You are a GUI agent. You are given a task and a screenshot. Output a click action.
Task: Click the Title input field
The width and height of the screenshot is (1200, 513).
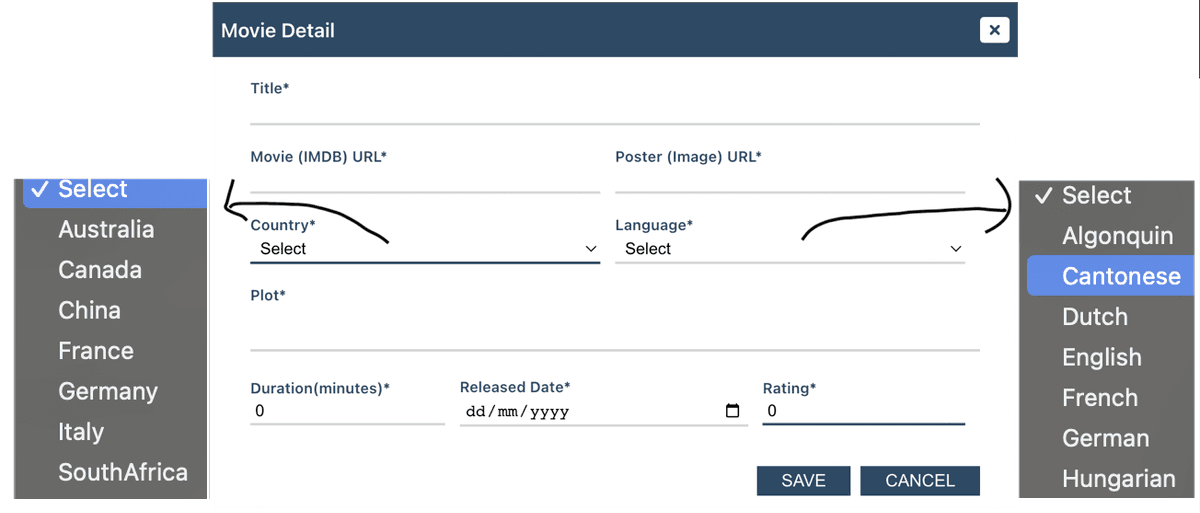point(614,111)
